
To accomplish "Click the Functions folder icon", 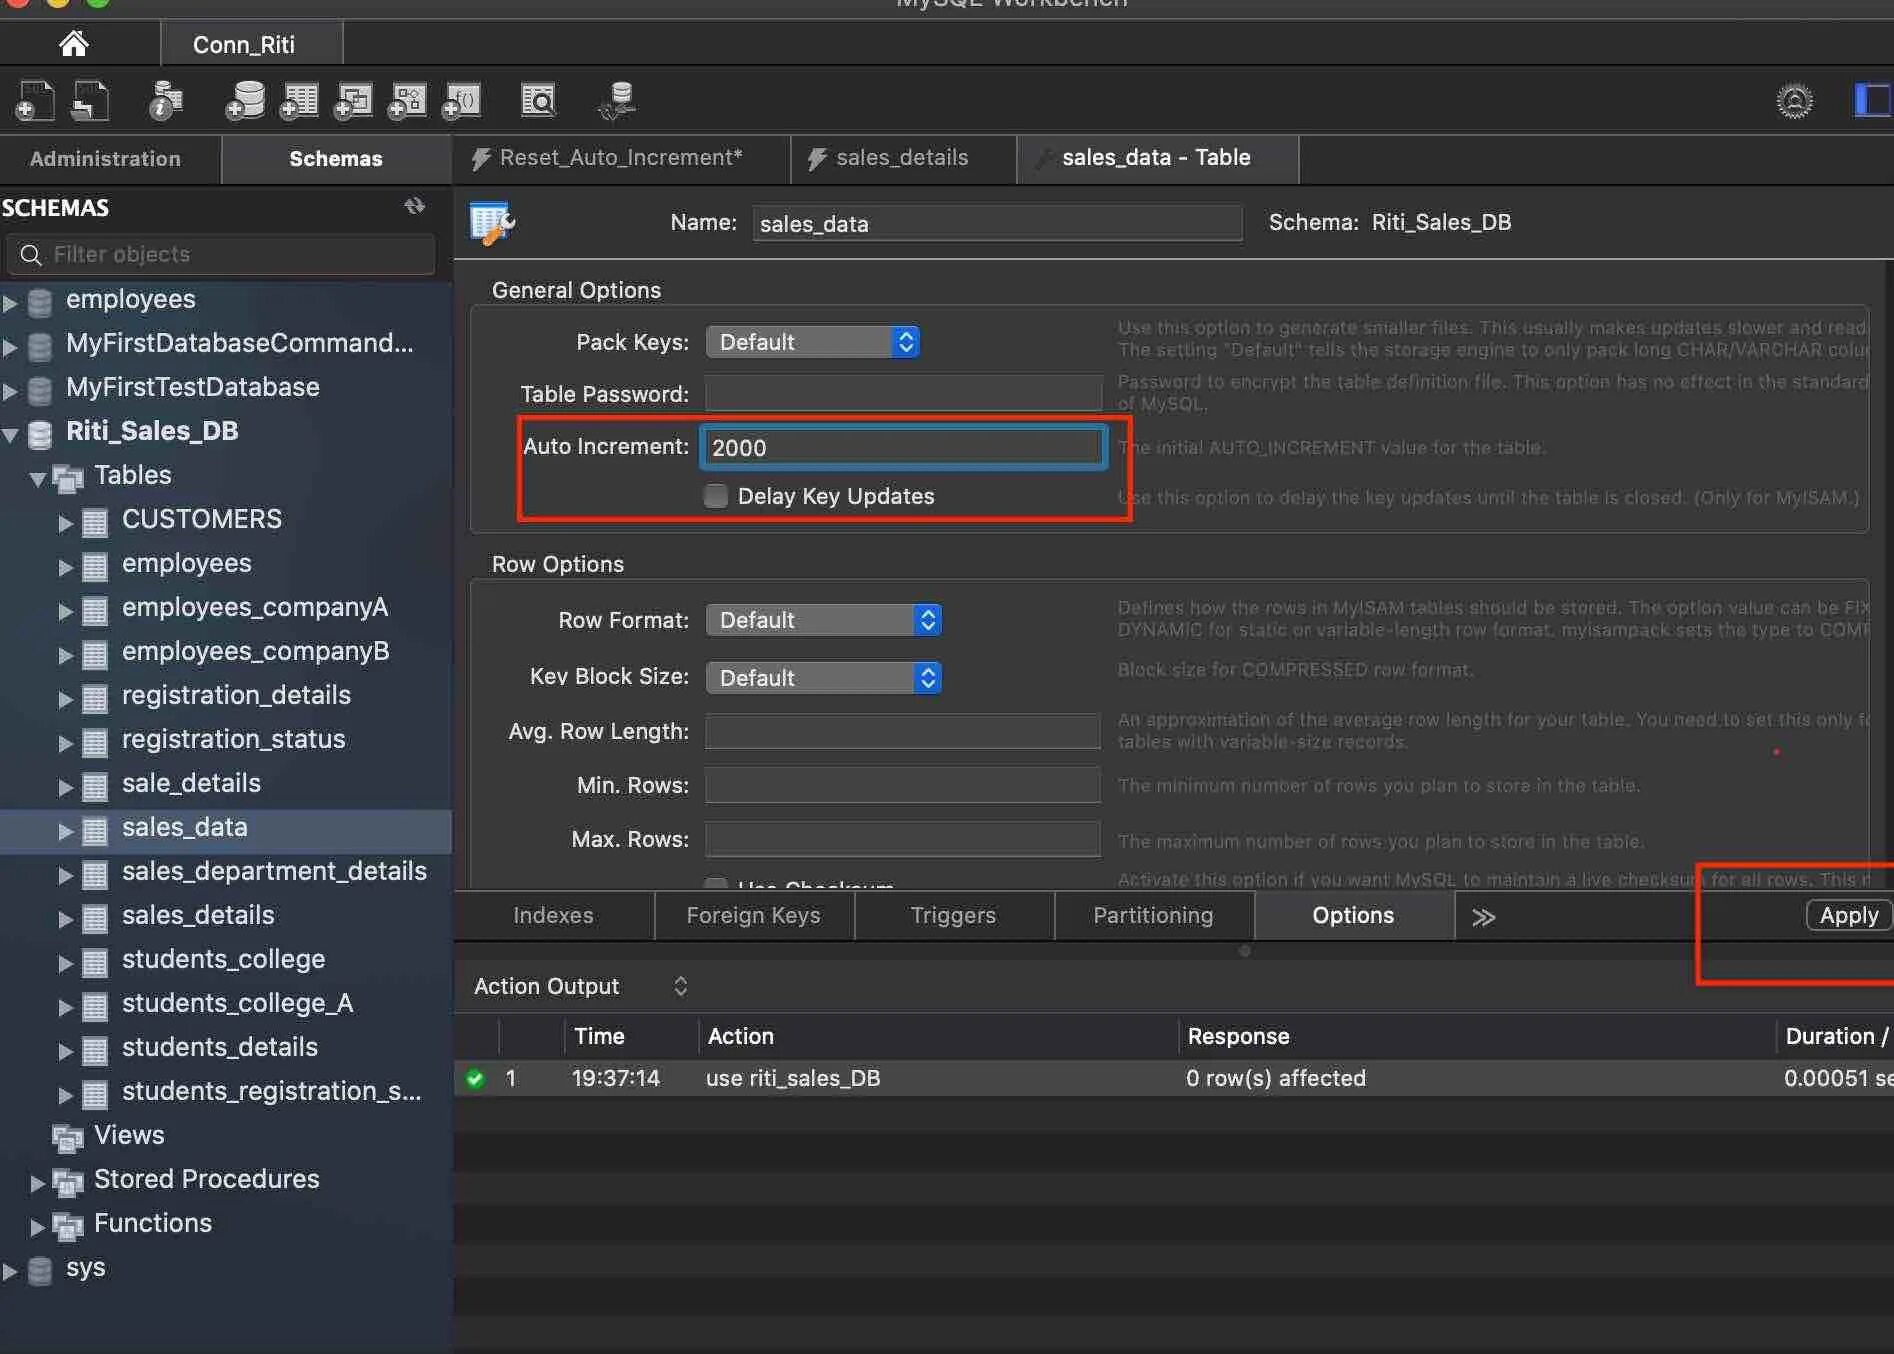I will 67,1225.
